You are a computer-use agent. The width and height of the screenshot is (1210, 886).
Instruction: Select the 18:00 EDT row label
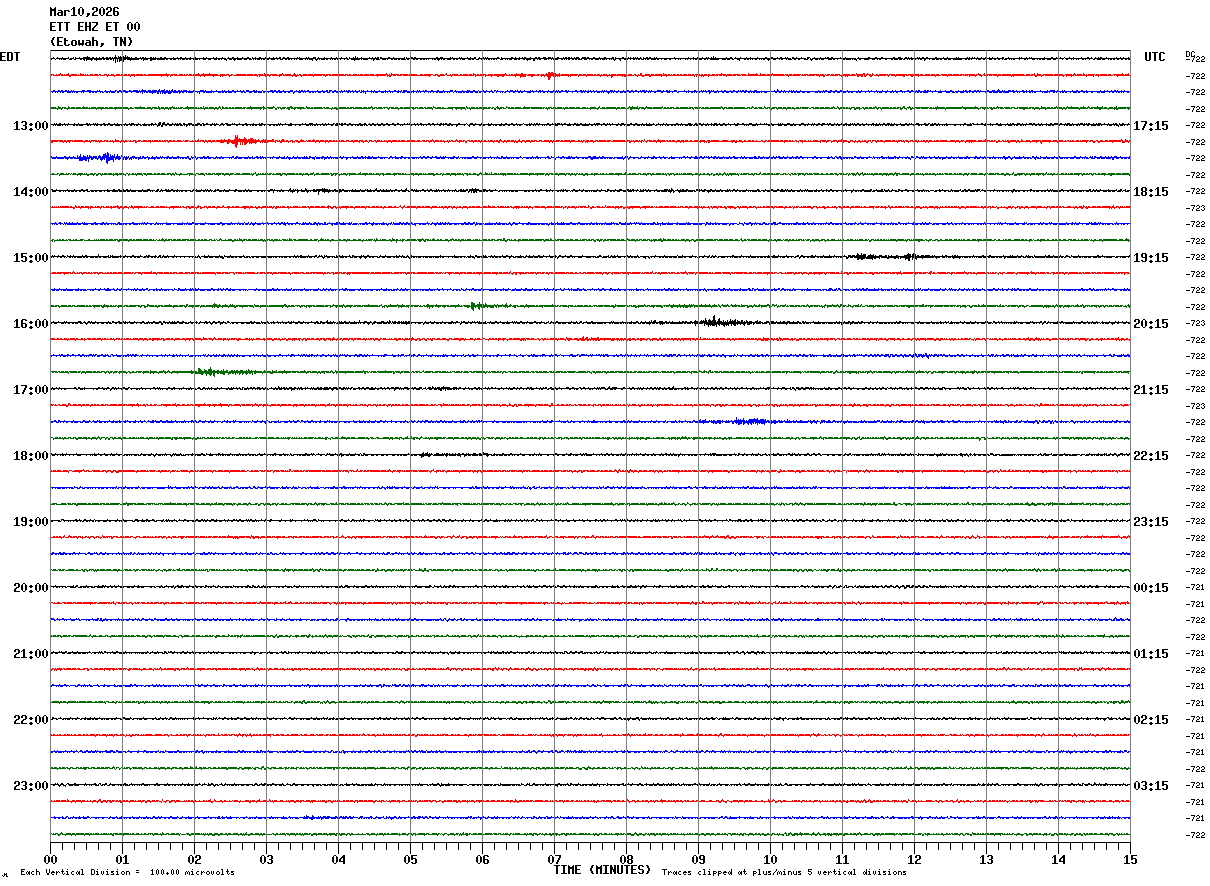[x=30, y=456]
